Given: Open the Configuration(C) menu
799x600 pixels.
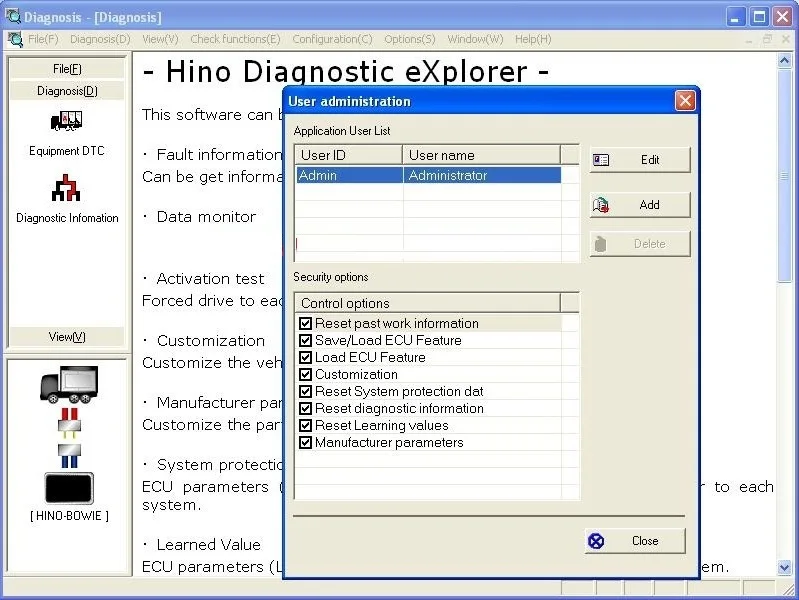Looking at the screenshot, I should [332, 39].
